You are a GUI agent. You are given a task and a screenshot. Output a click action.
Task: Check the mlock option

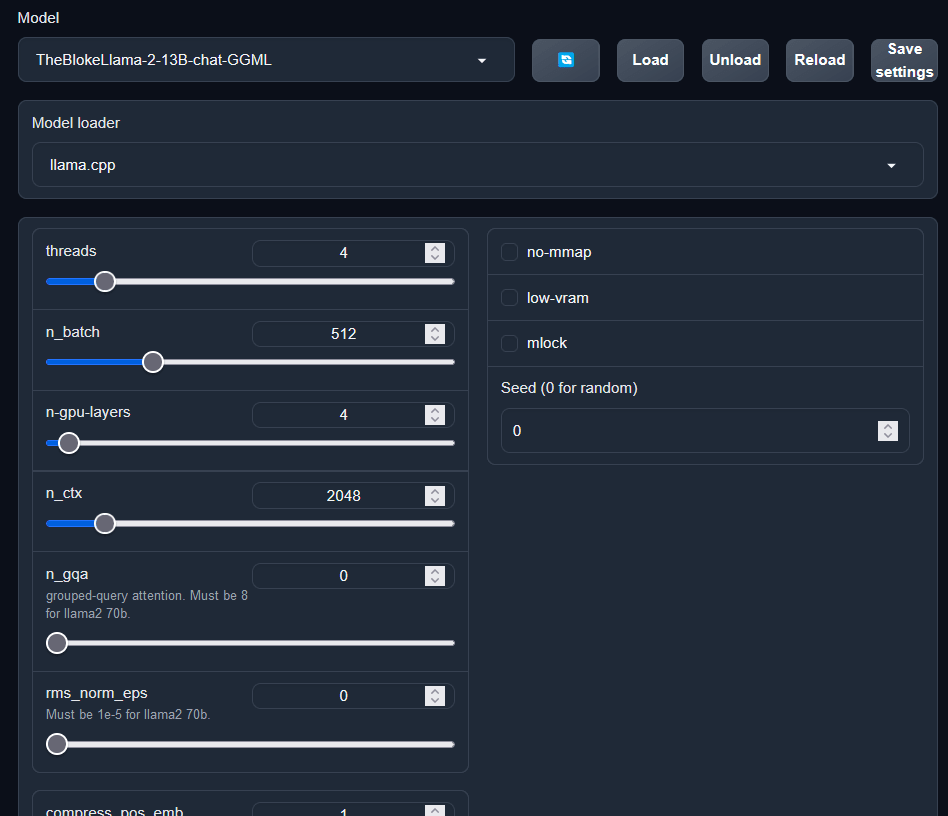tap(509, 343)
